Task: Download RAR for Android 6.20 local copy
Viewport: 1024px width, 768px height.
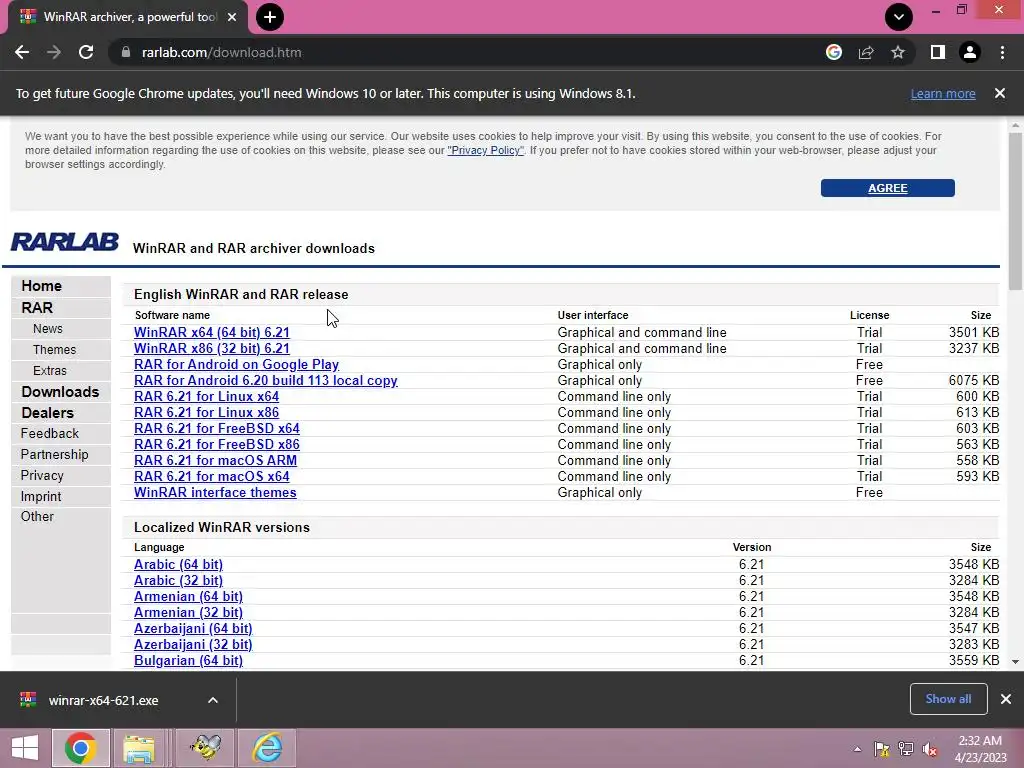Action: pos(266,381)
